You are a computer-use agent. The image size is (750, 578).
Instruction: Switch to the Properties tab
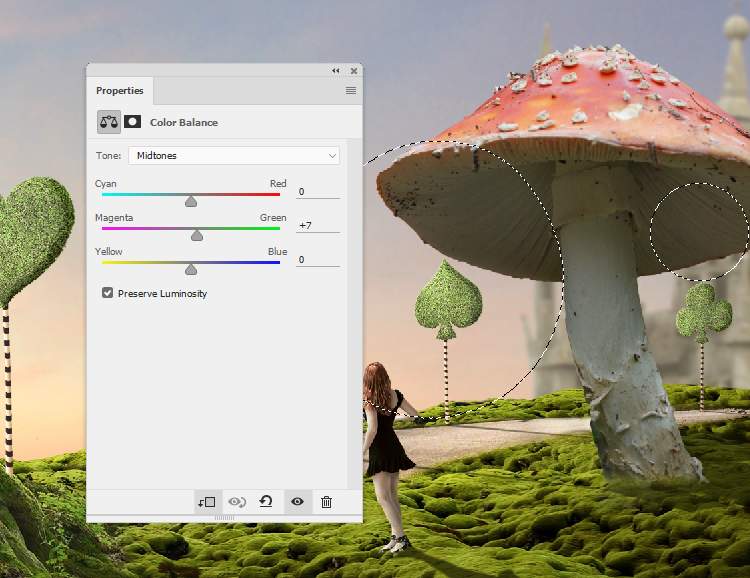[x=119, y=91]
